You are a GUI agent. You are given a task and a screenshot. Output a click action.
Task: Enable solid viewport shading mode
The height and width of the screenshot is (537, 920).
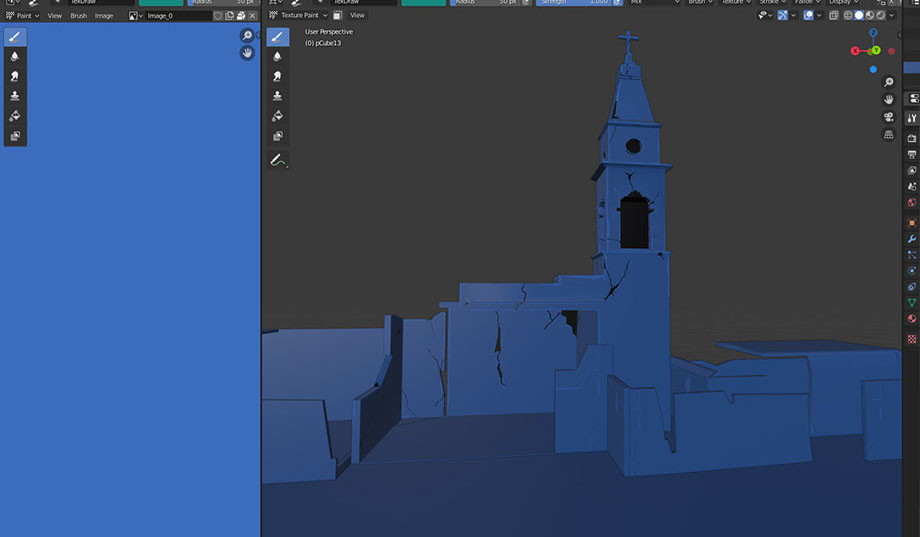pyautogui.click(x=859, y=16)
